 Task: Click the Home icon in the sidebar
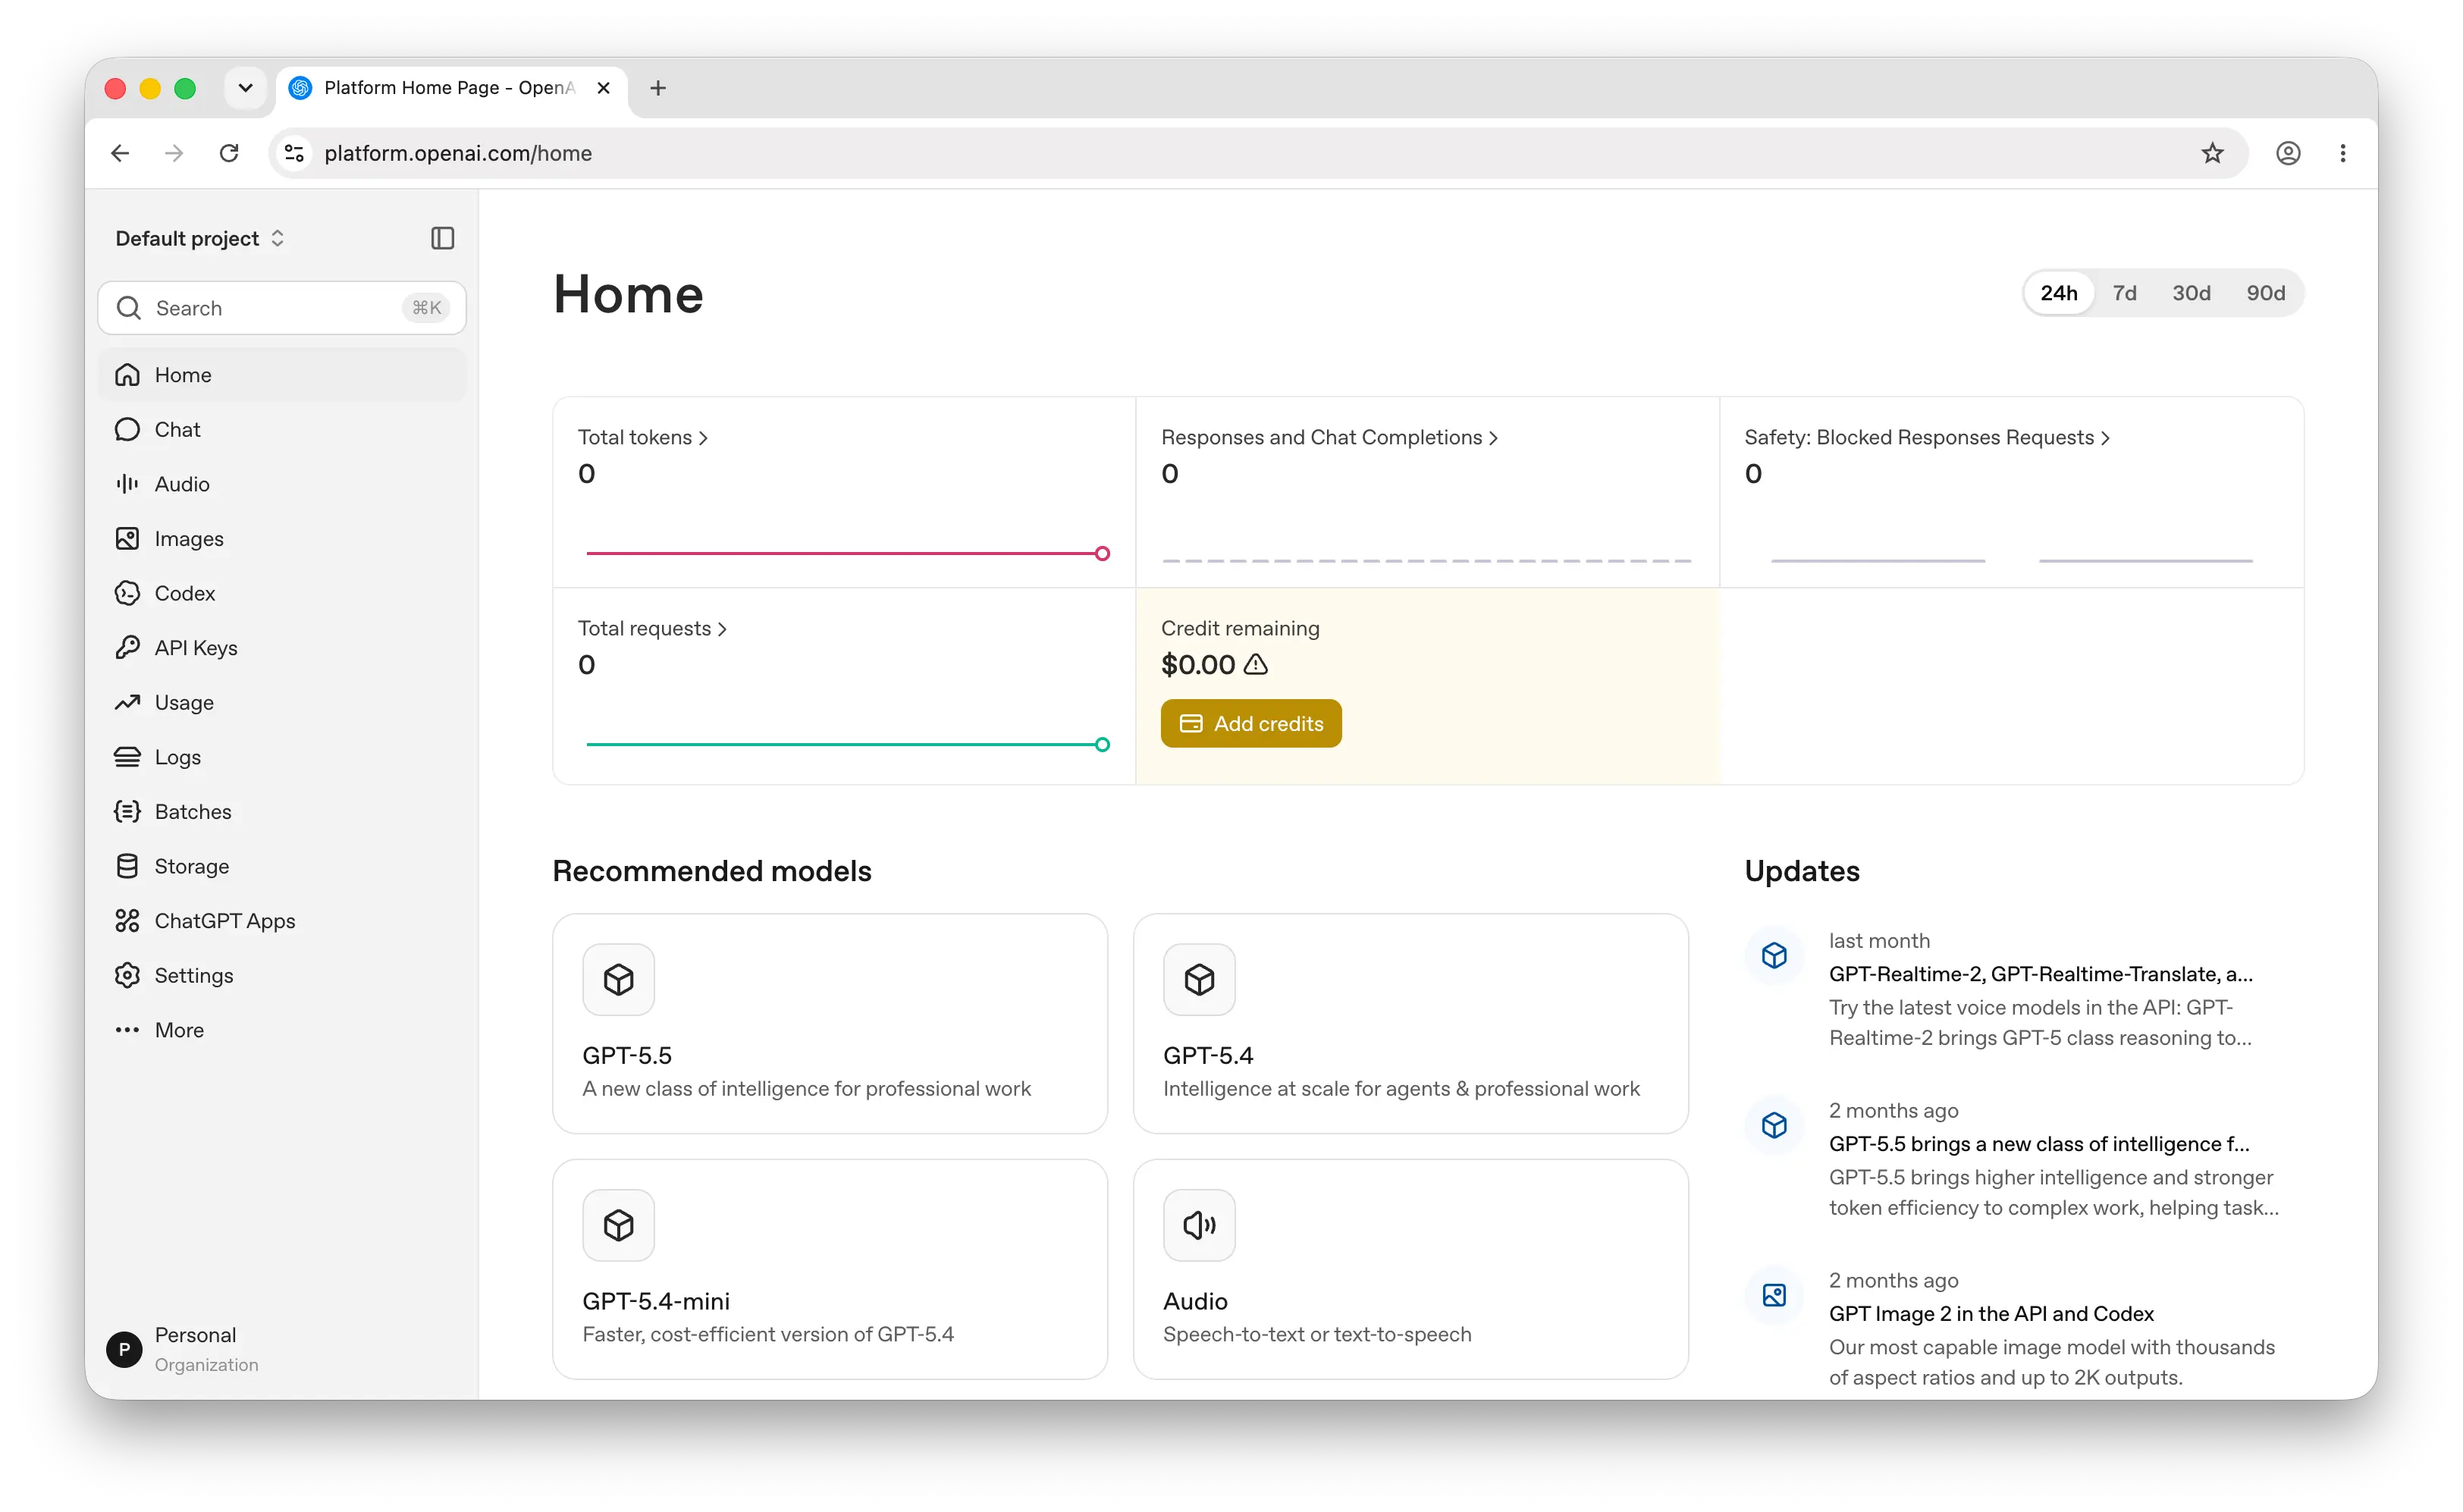click(x=127, y=375)
